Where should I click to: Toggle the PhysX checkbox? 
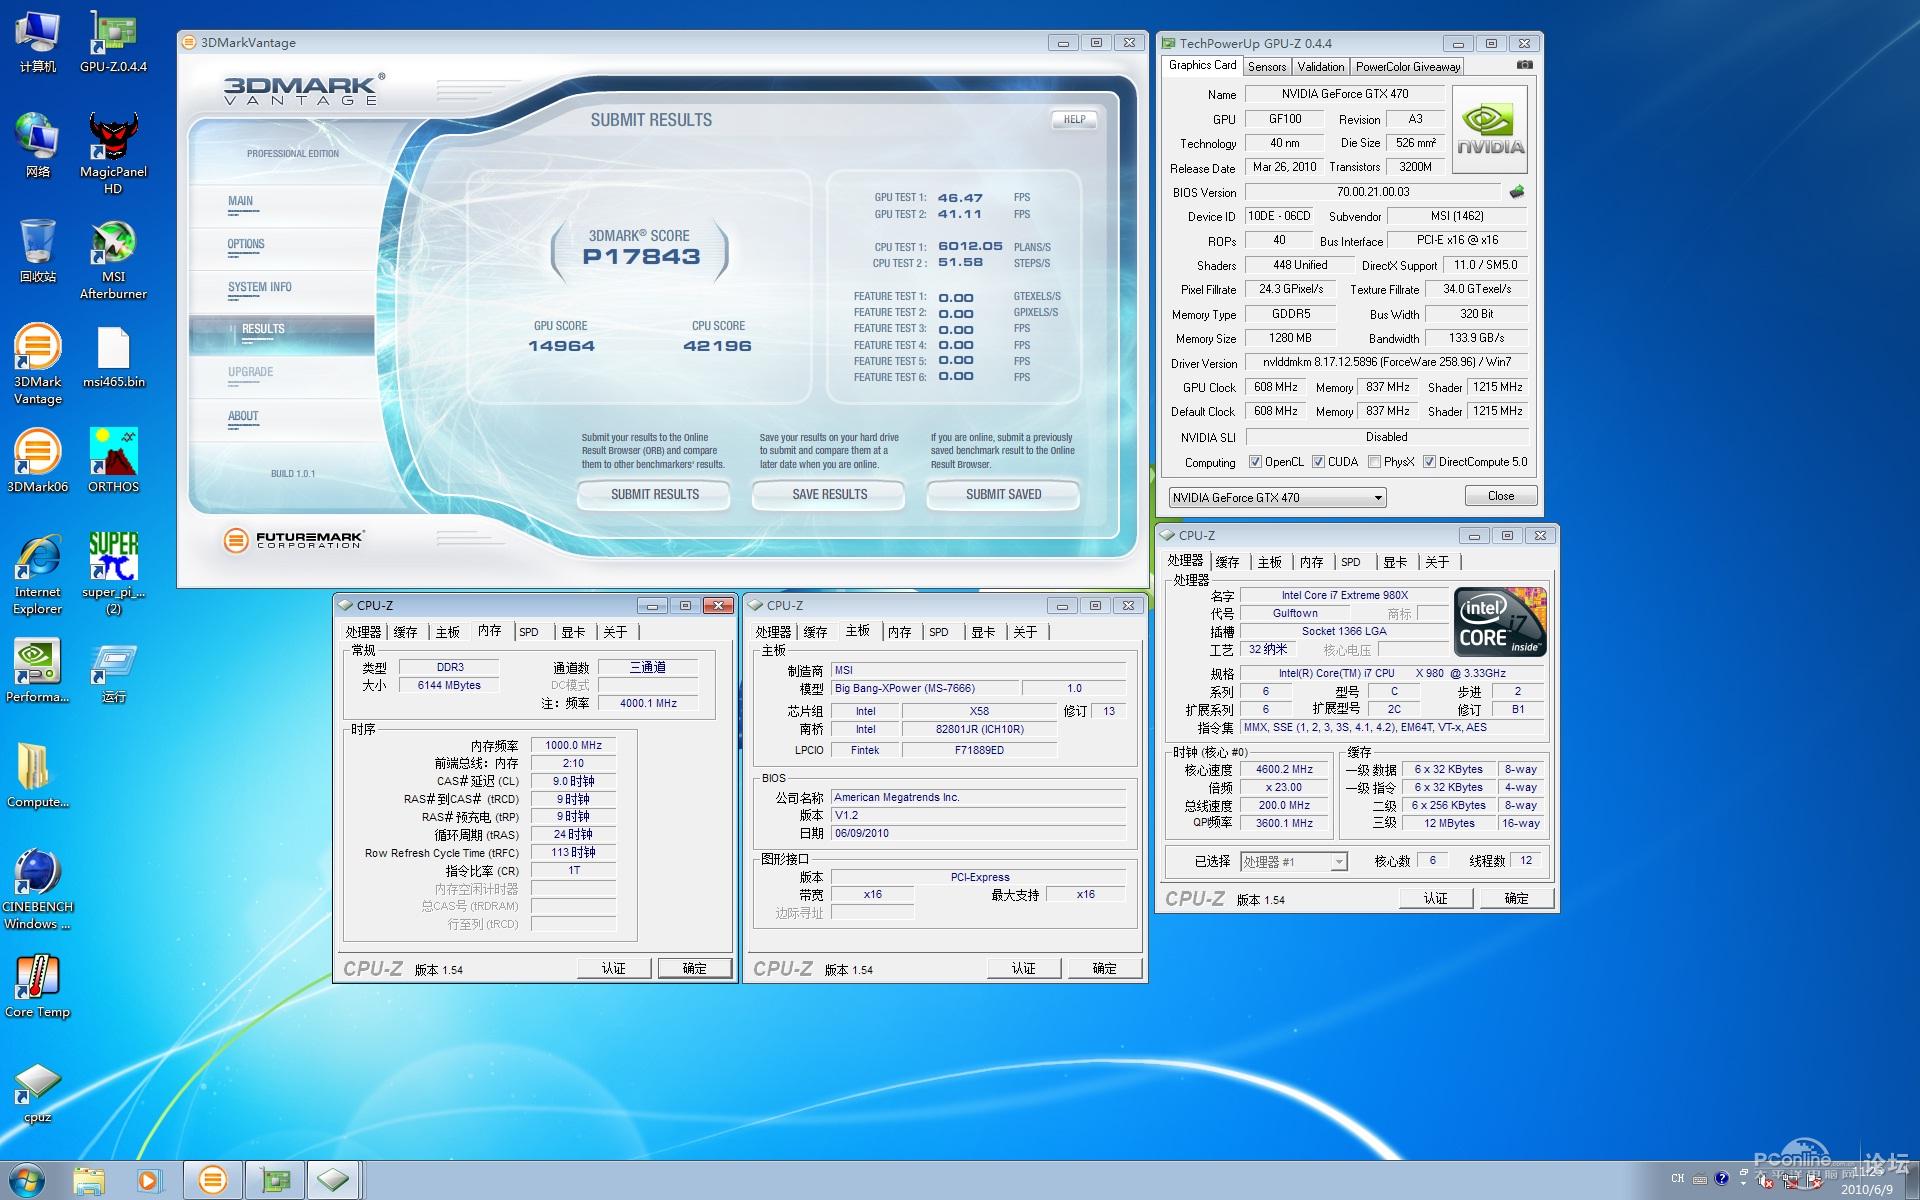tap(1374, 462)
